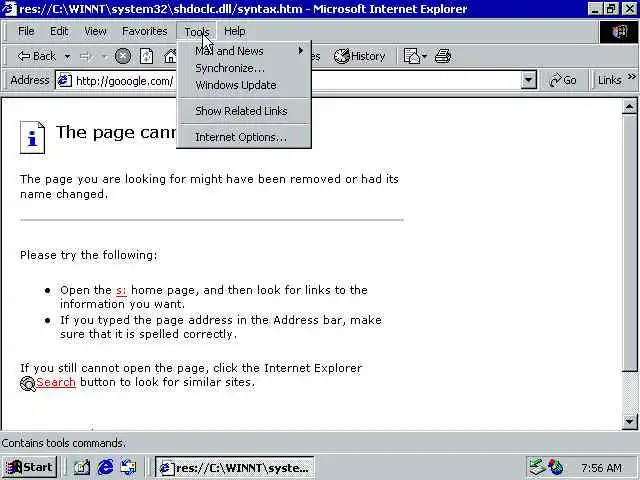This screenshot has width=640, height=480.
Task: Click the 'The page cann' heading
Action: coord(116,133)
